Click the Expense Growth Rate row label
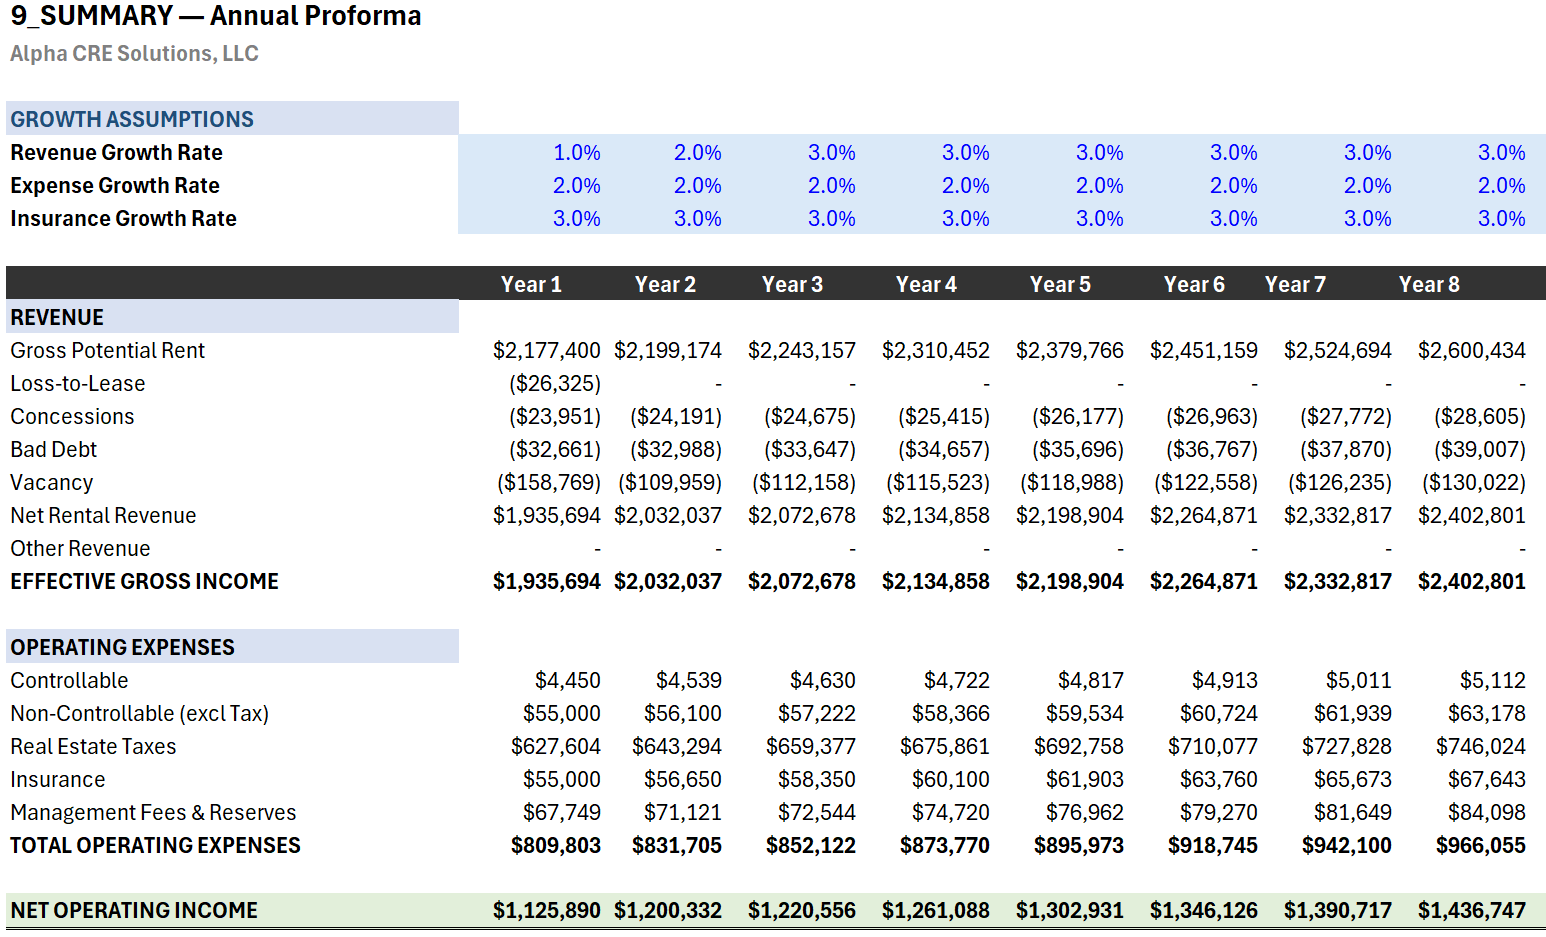Viewport: 1546px width, 937px height. (114, 185)
